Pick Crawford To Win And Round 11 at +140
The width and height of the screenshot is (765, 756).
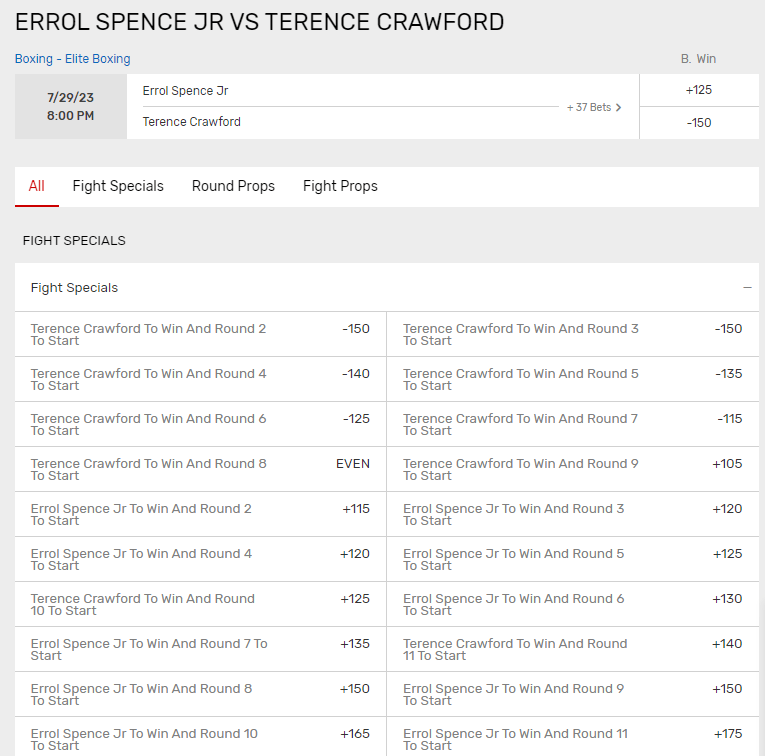tap(573, 649)
